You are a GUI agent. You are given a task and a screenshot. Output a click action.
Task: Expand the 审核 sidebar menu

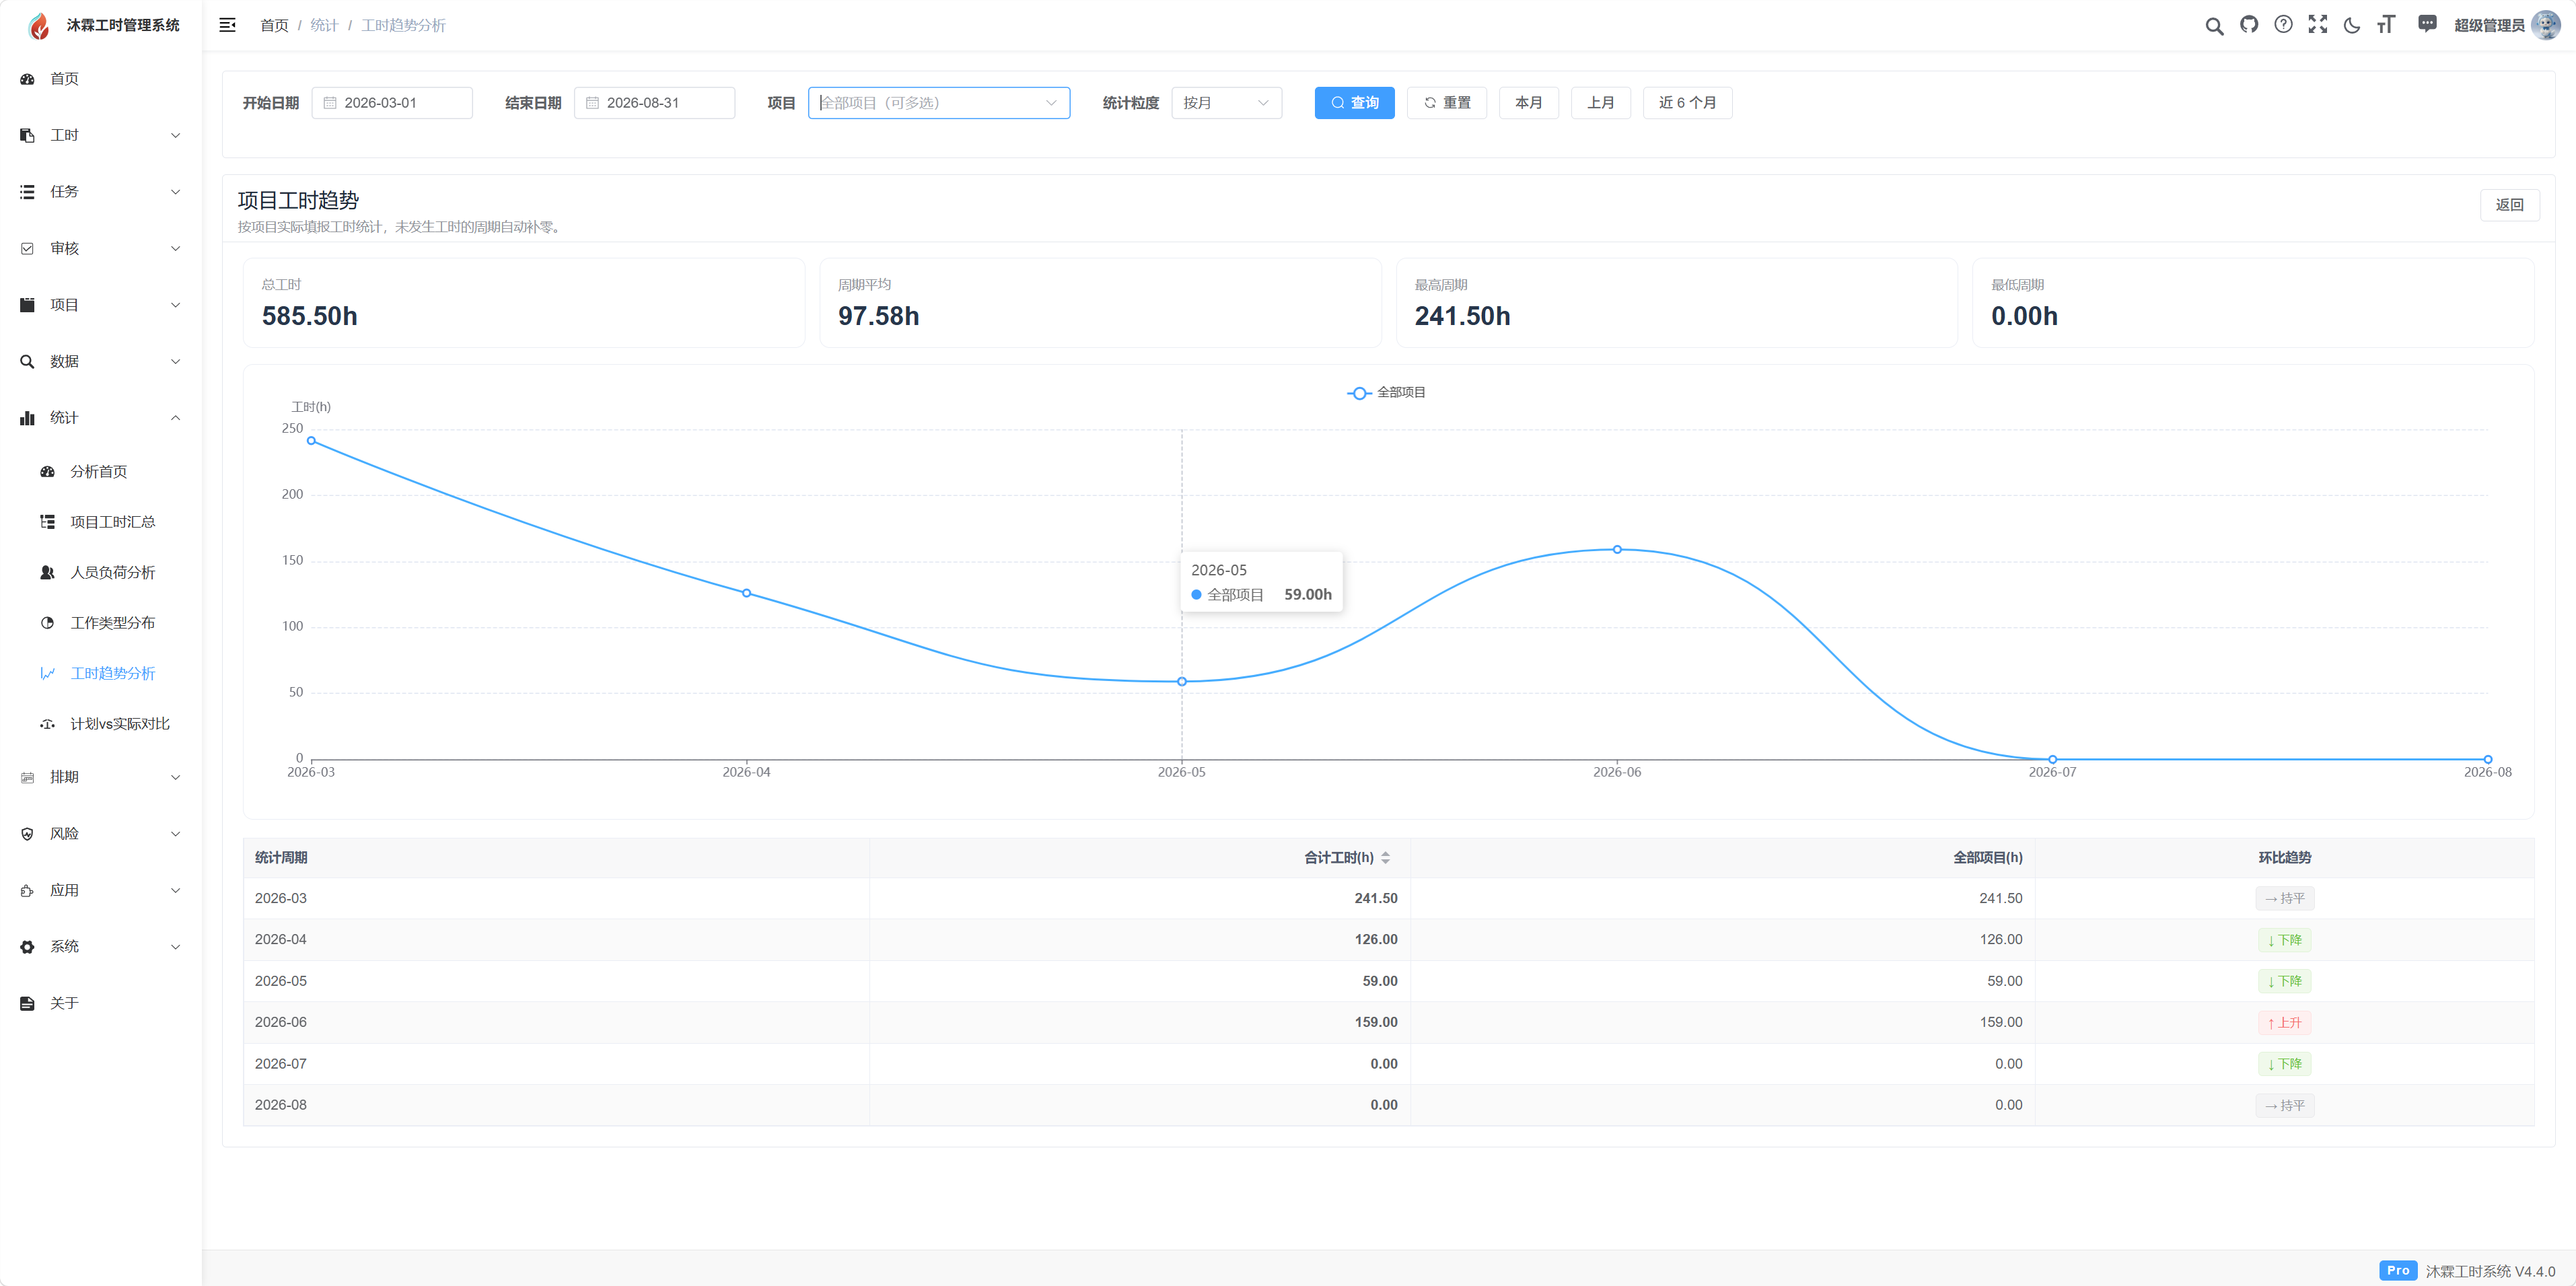tap(100, 248)
